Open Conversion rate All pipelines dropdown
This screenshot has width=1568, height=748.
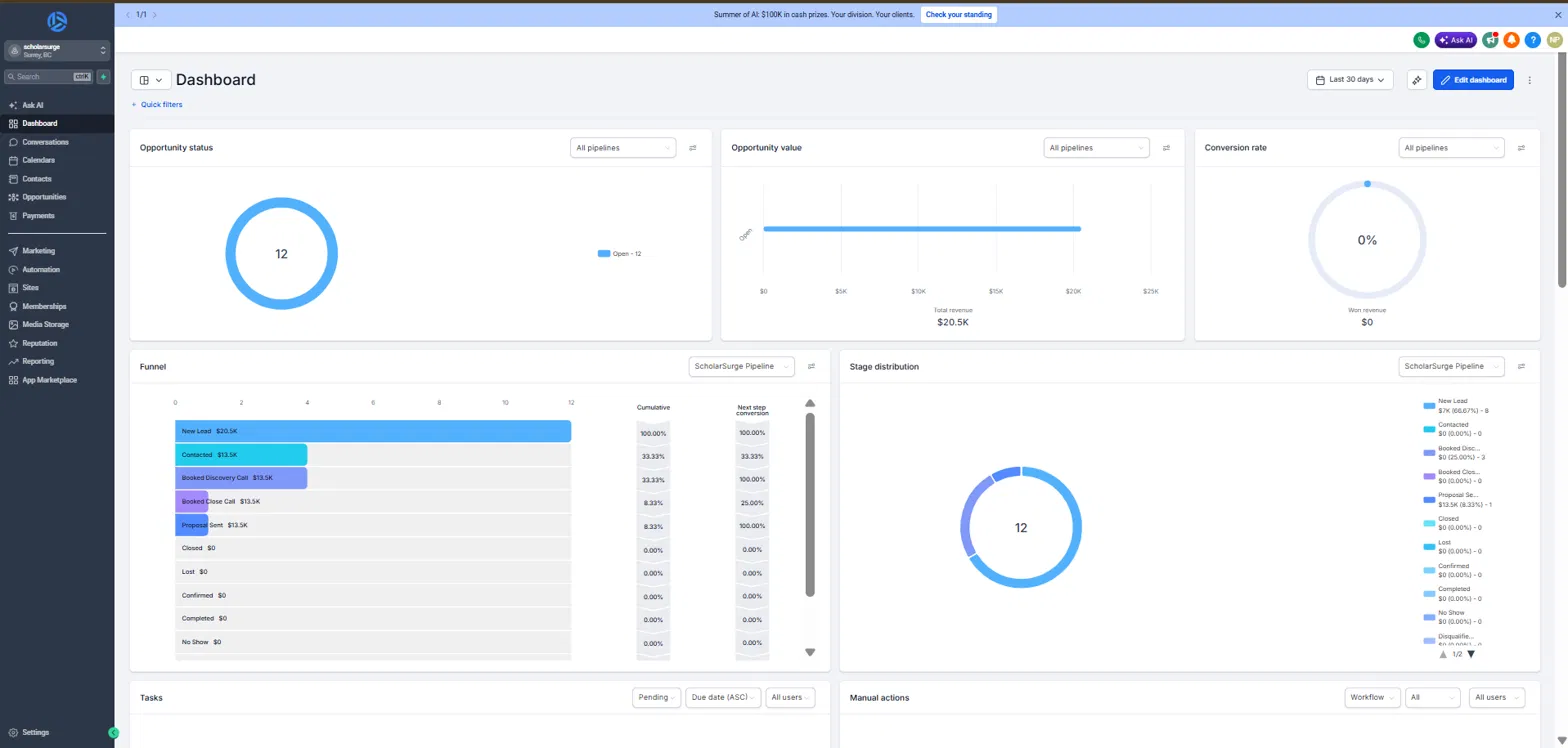click(1451, 148)
